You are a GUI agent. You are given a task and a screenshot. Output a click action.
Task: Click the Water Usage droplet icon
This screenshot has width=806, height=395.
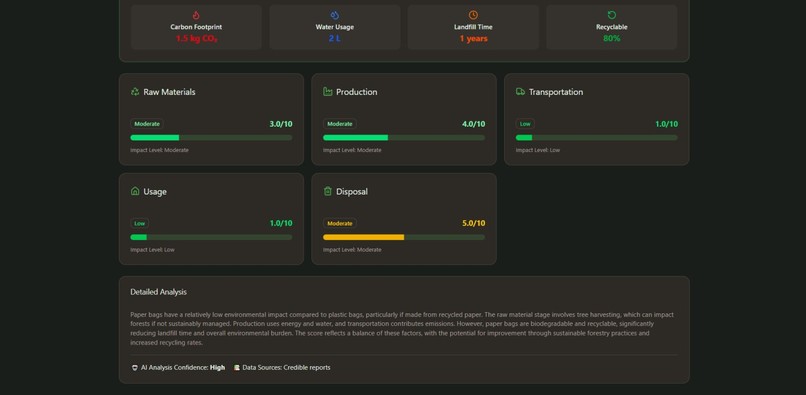click(x=335, y=15)
